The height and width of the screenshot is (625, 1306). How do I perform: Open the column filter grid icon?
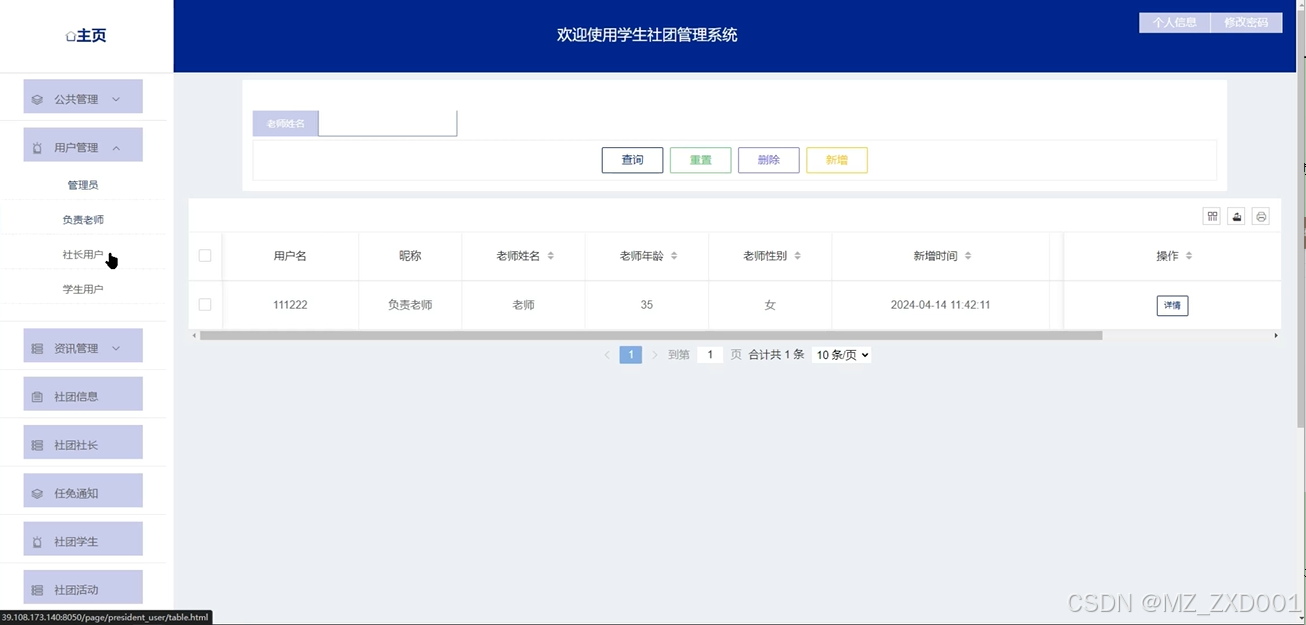click(x=1212, y=216)
